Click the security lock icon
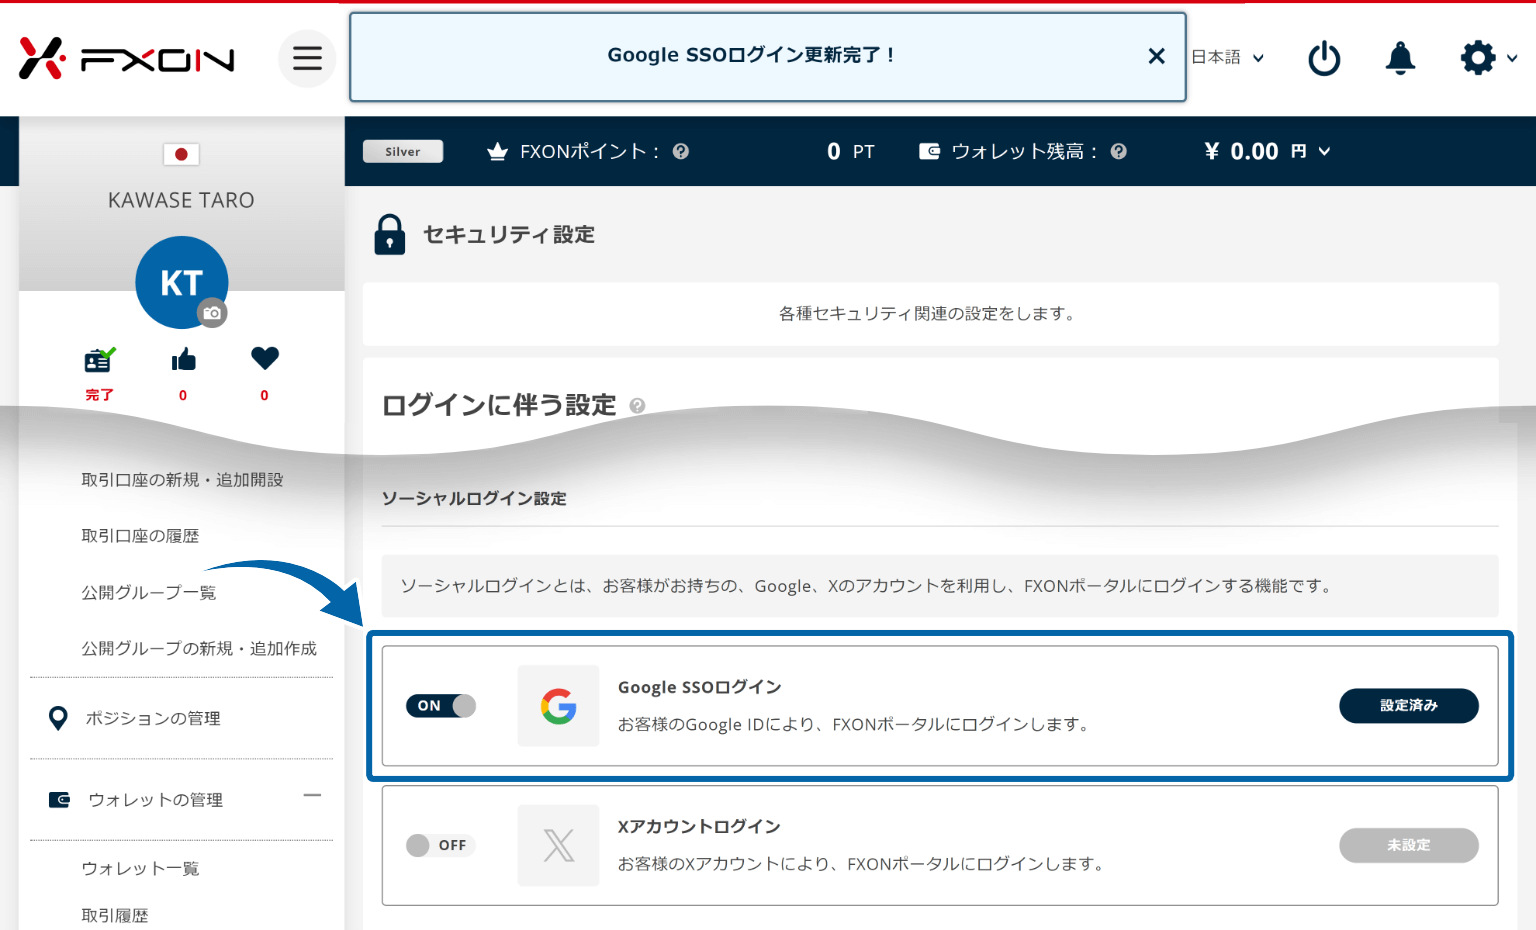This screenshot has height=930, width=1536. coord(390,234)
